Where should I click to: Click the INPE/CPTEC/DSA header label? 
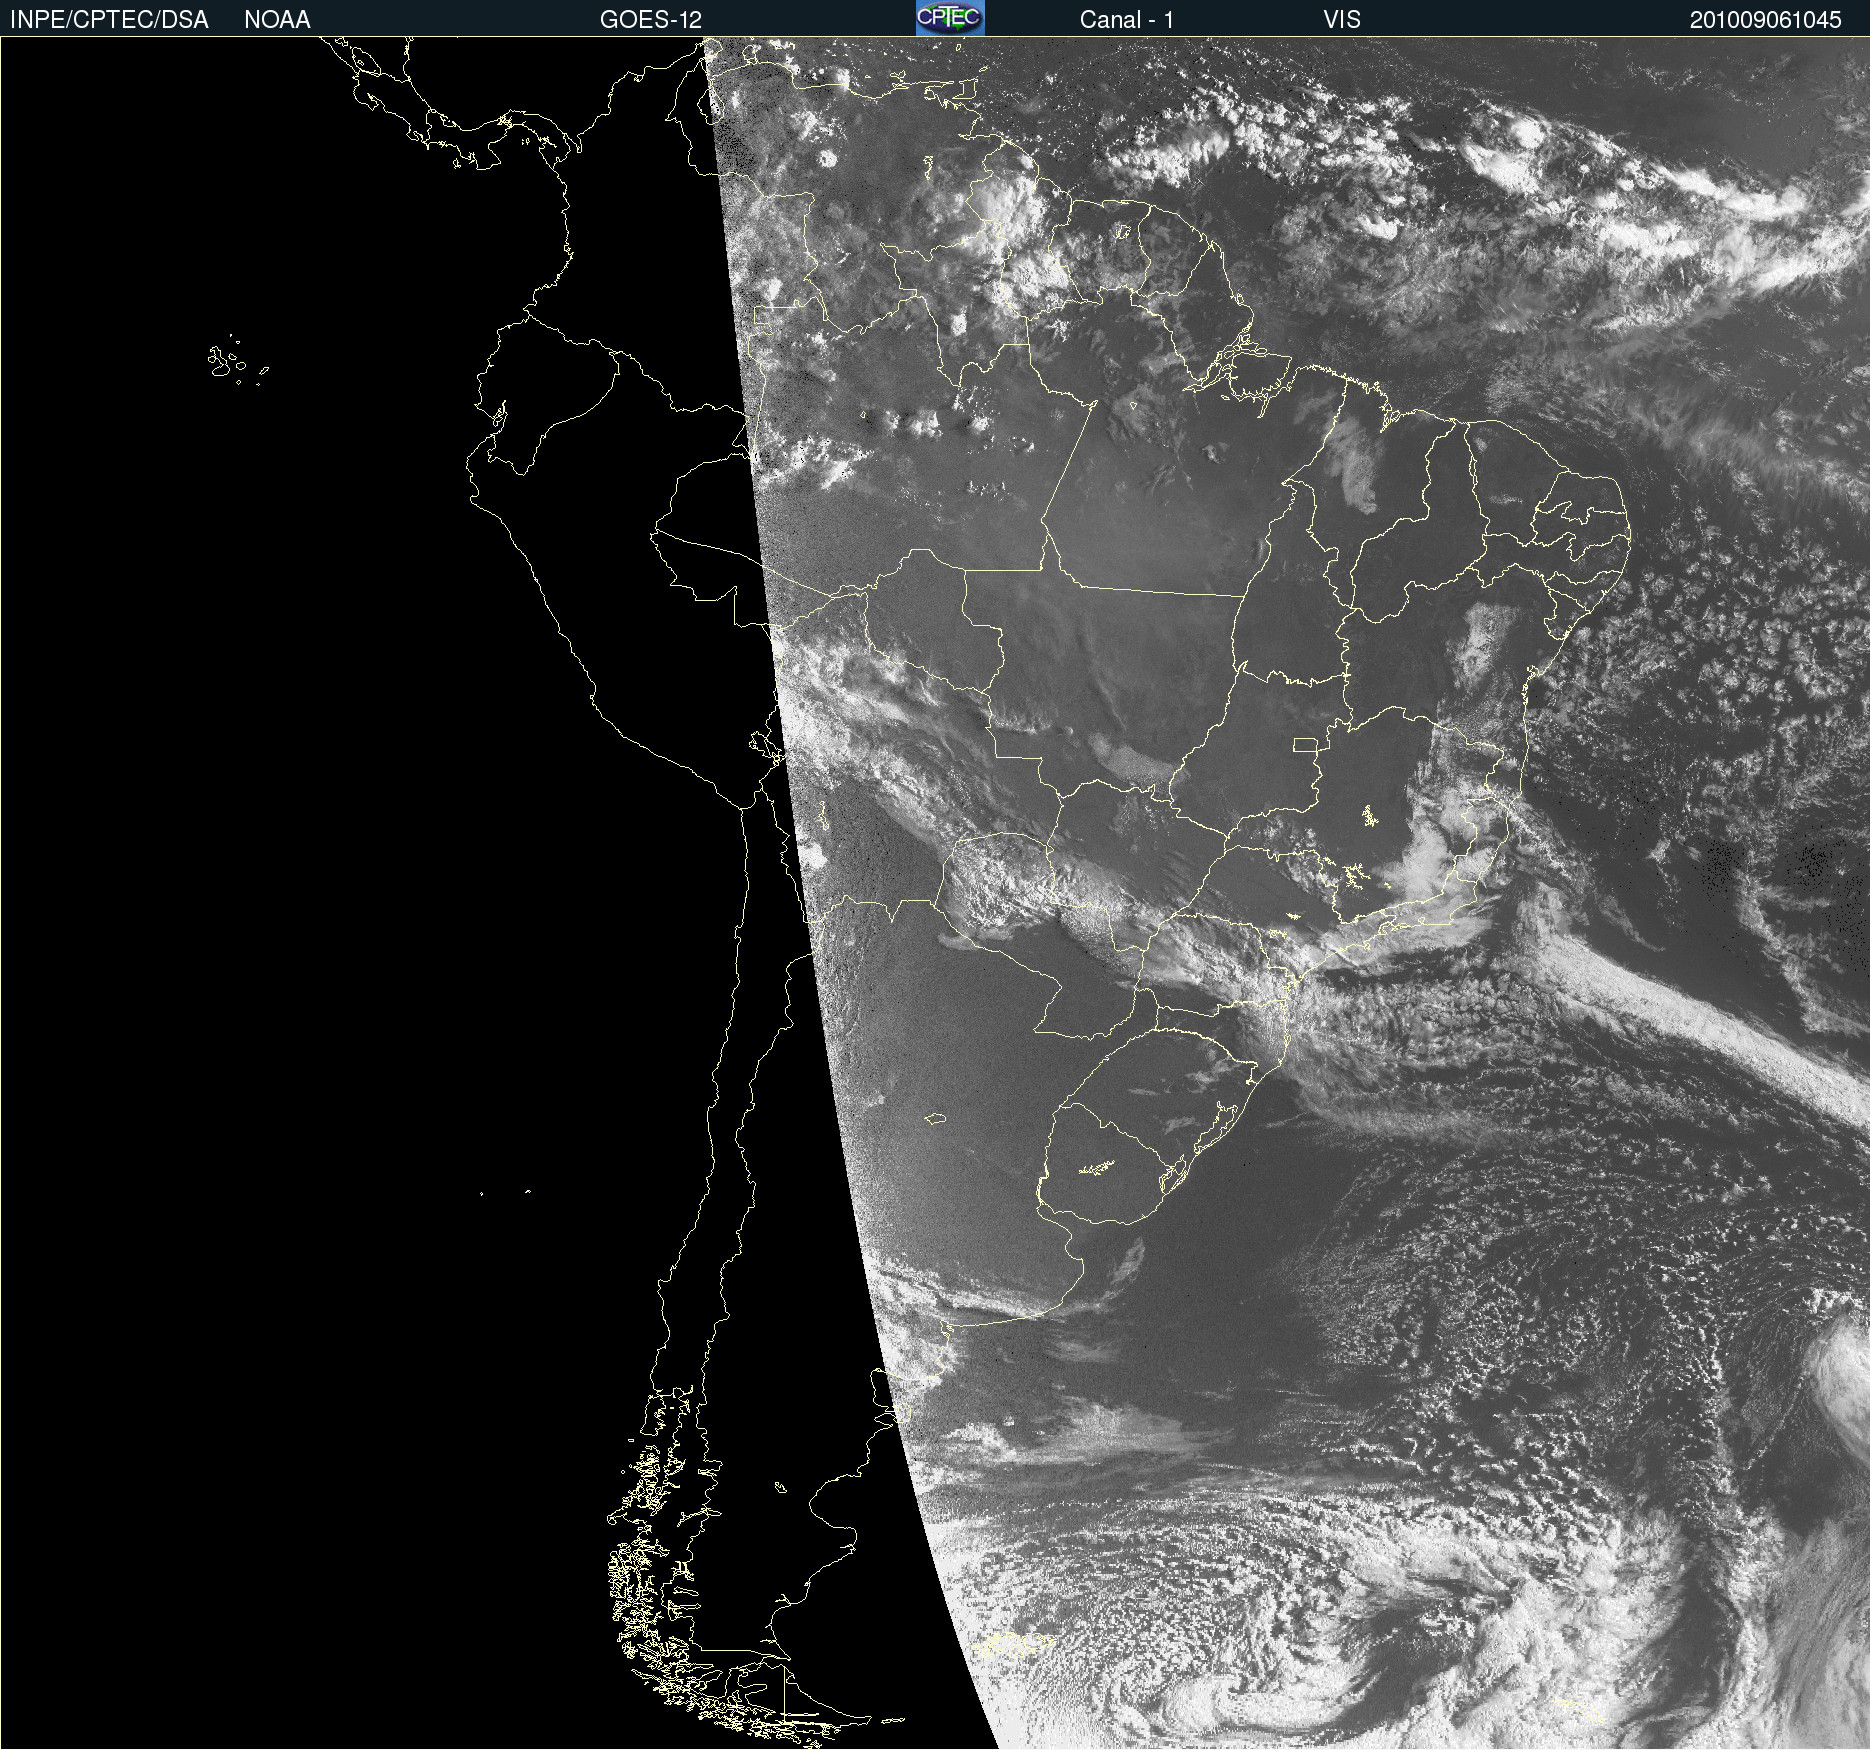(x=109, y=20)
